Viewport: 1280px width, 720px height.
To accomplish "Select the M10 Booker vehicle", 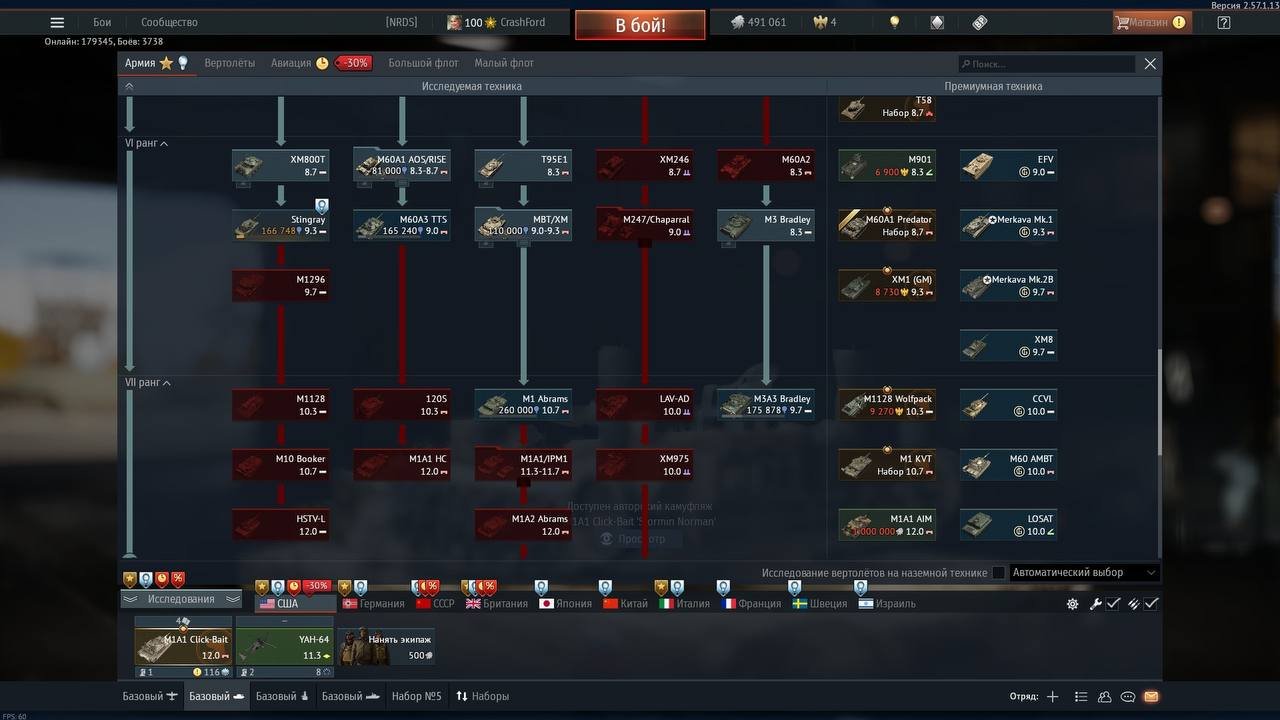I will 281,464.
